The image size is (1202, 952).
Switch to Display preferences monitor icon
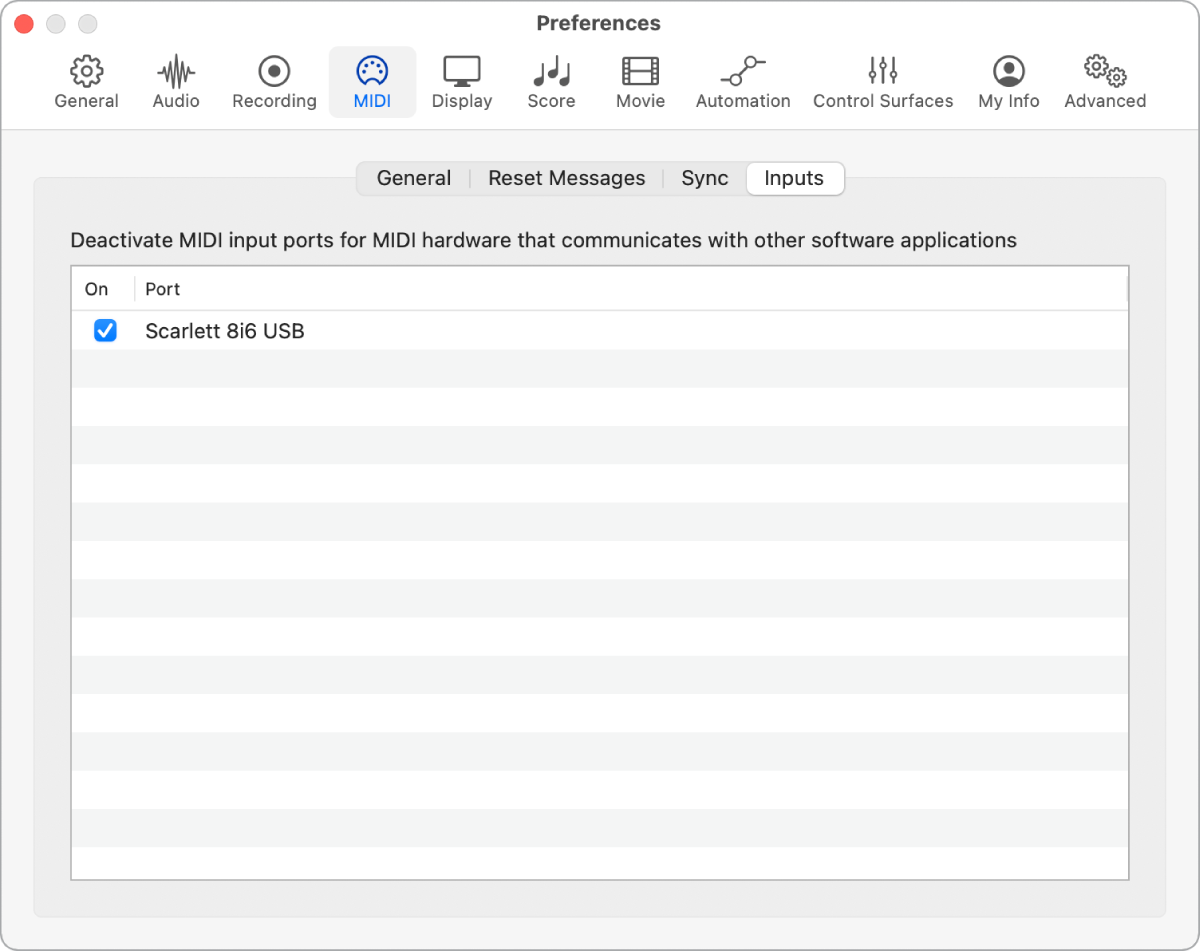462,72
